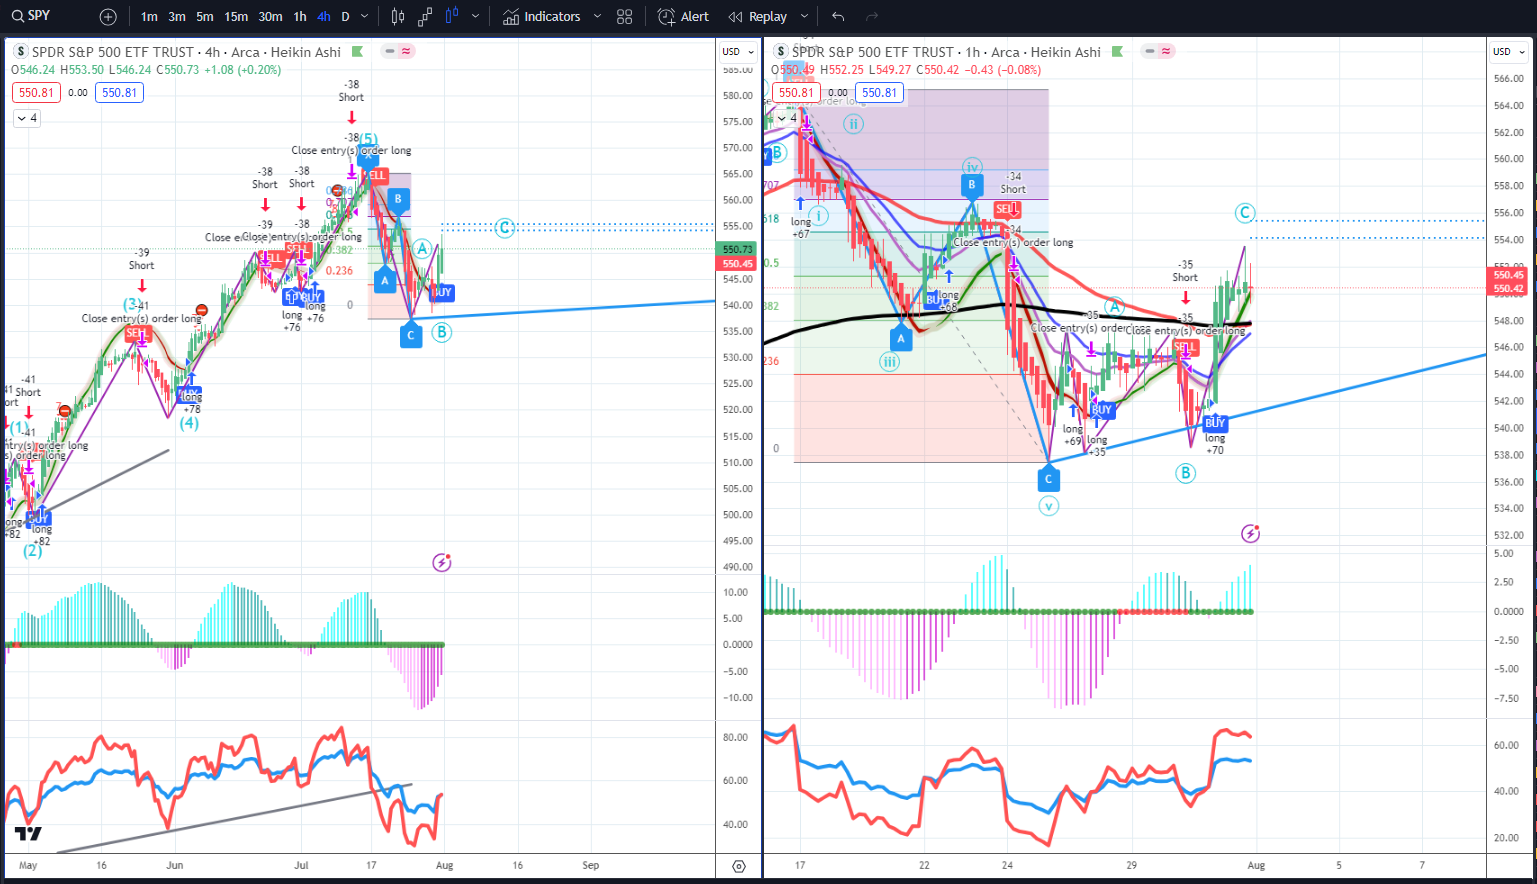Click the blue 550.81 buy button, 1h chart
The image size is (1537, 884).
[879, 93]
